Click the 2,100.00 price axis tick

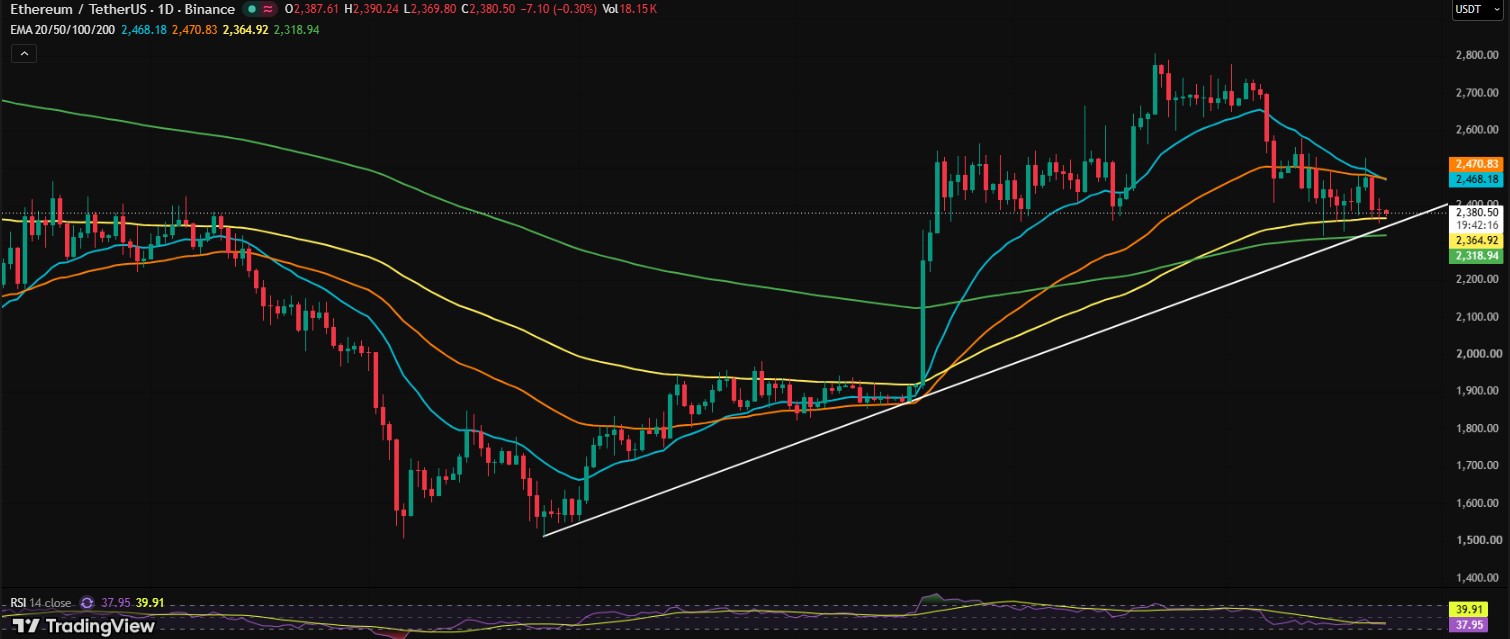[x=1476, y=317]
